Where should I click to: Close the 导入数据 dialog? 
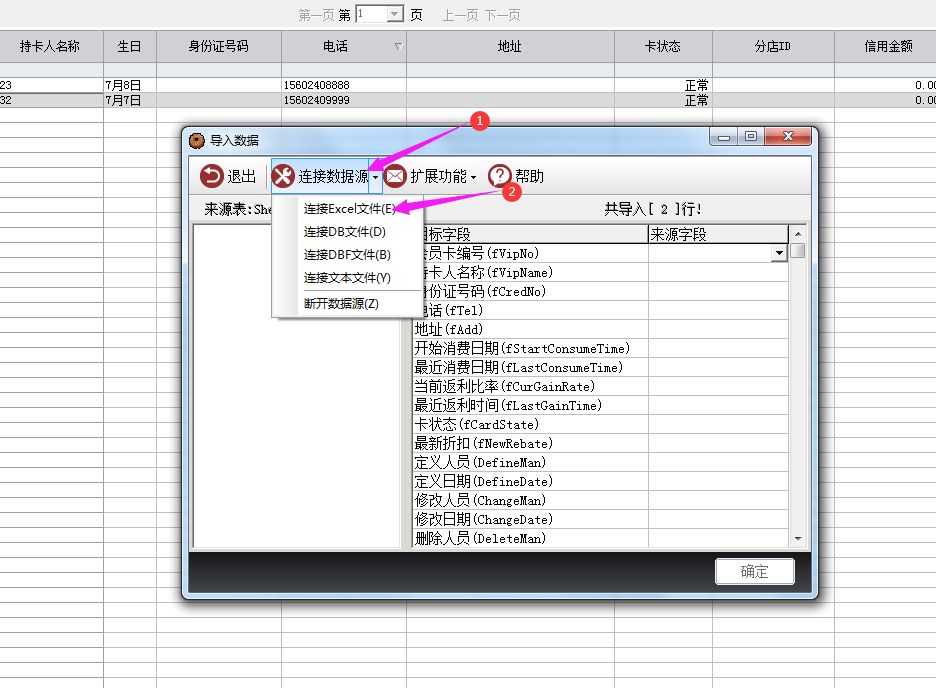[788, 136]
